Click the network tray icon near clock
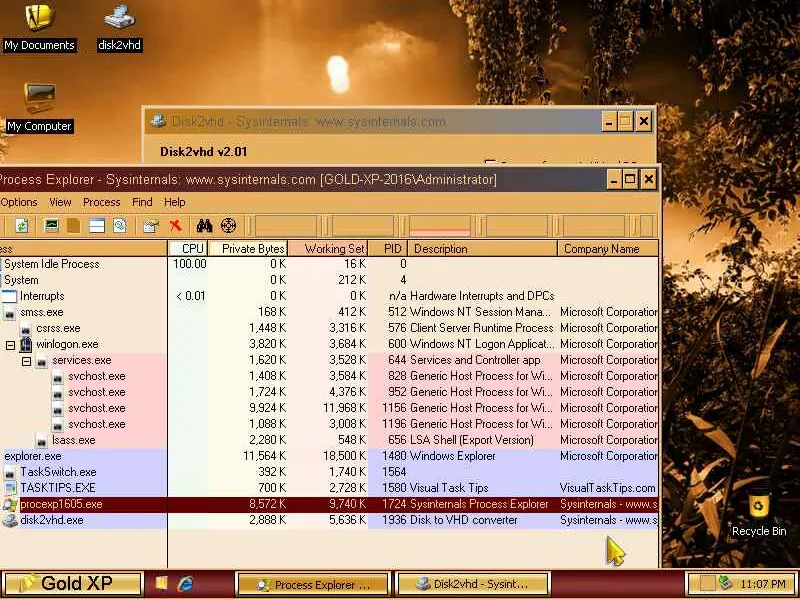800x600 pixels. click(x=724, y=583)
